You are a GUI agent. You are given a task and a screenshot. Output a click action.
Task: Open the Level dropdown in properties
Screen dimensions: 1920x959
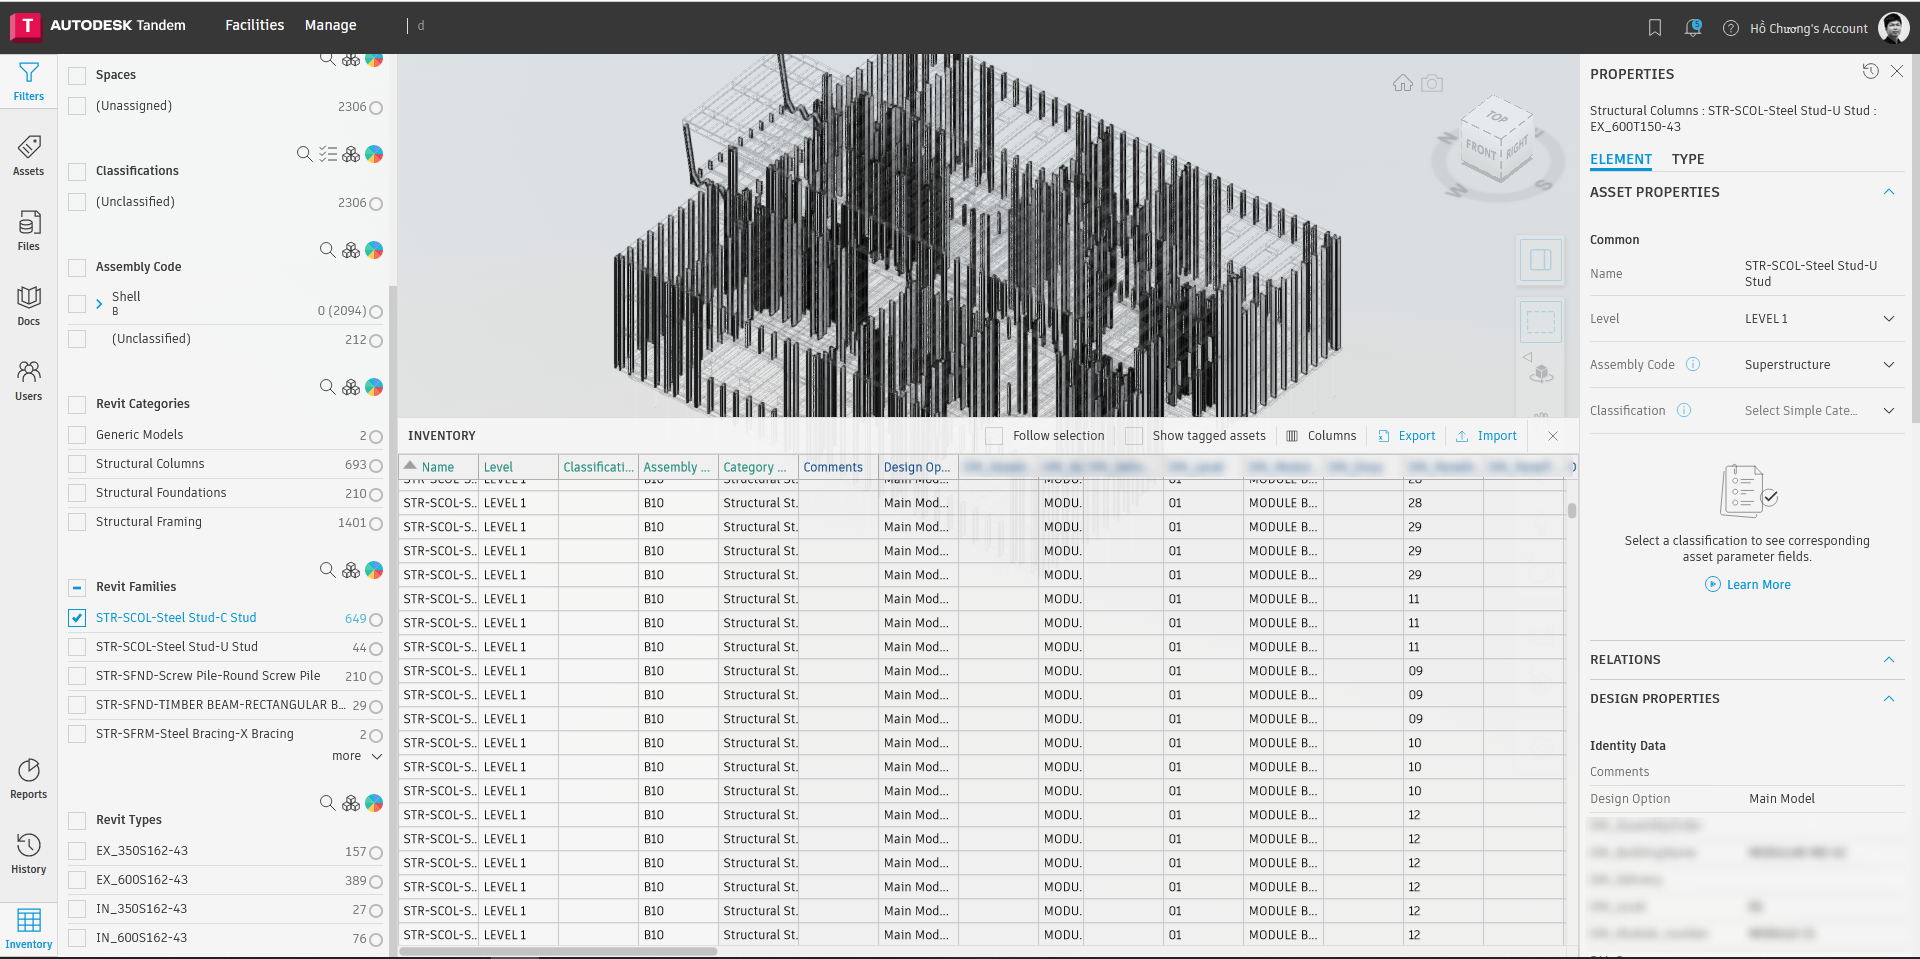1888,319
